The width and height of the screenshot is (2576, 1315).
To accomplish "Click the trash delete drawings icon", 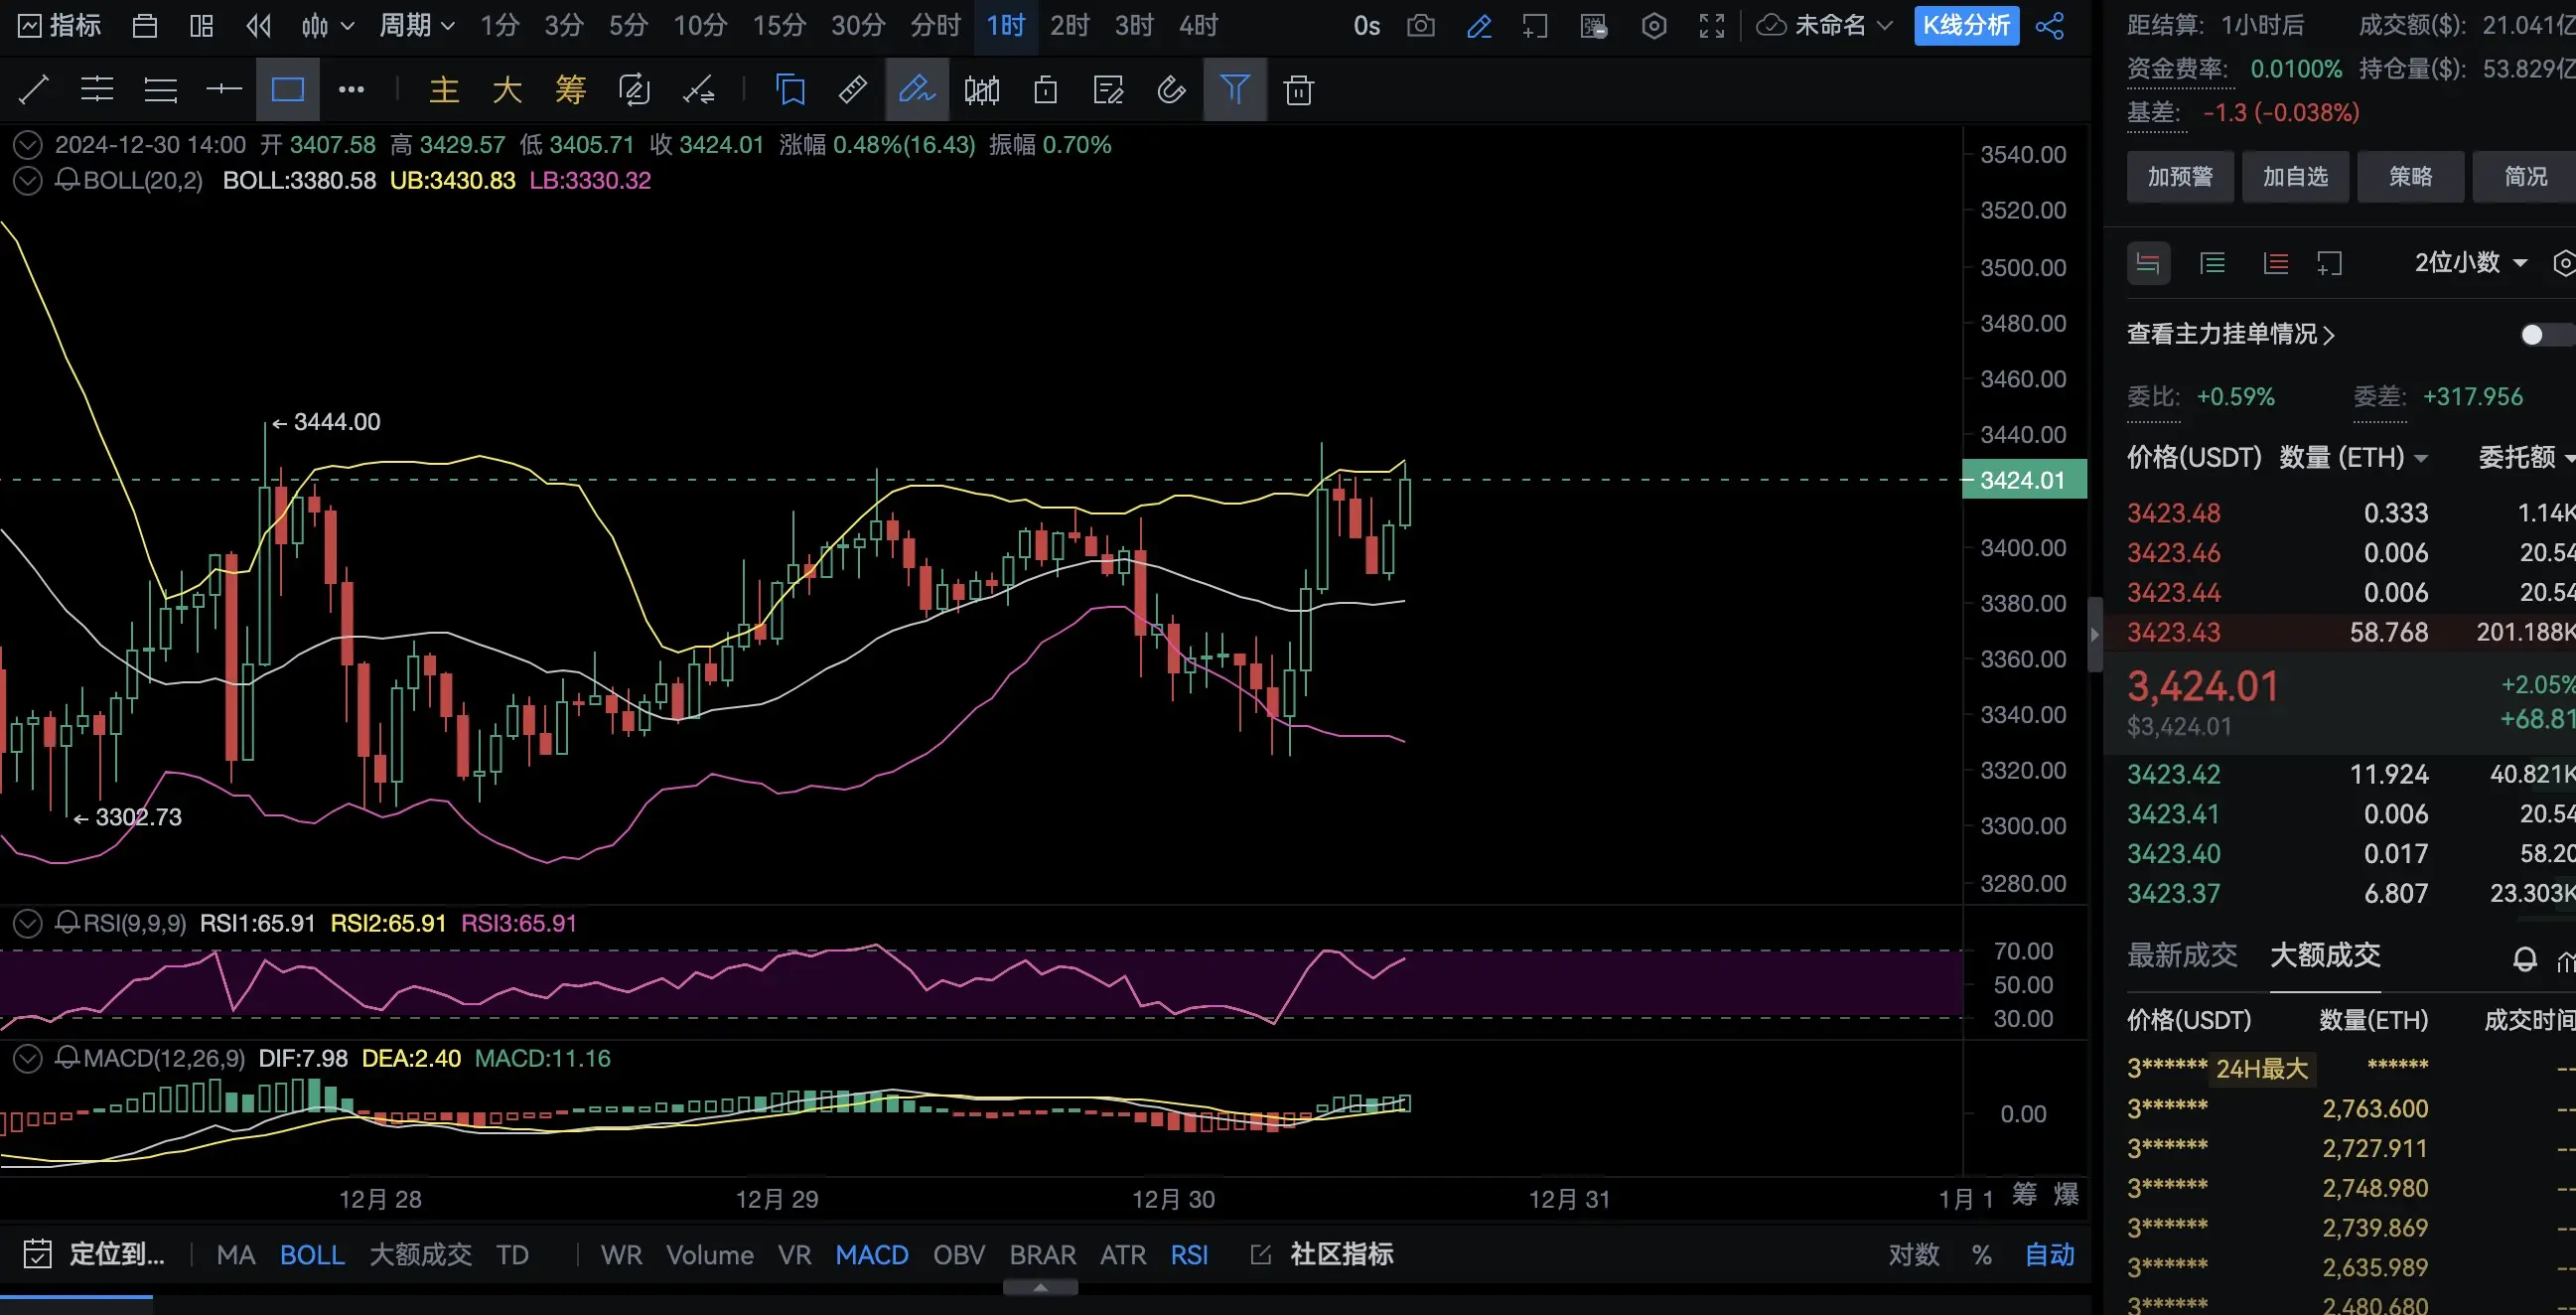I will pyautogui.click(x=1298, y=91).
